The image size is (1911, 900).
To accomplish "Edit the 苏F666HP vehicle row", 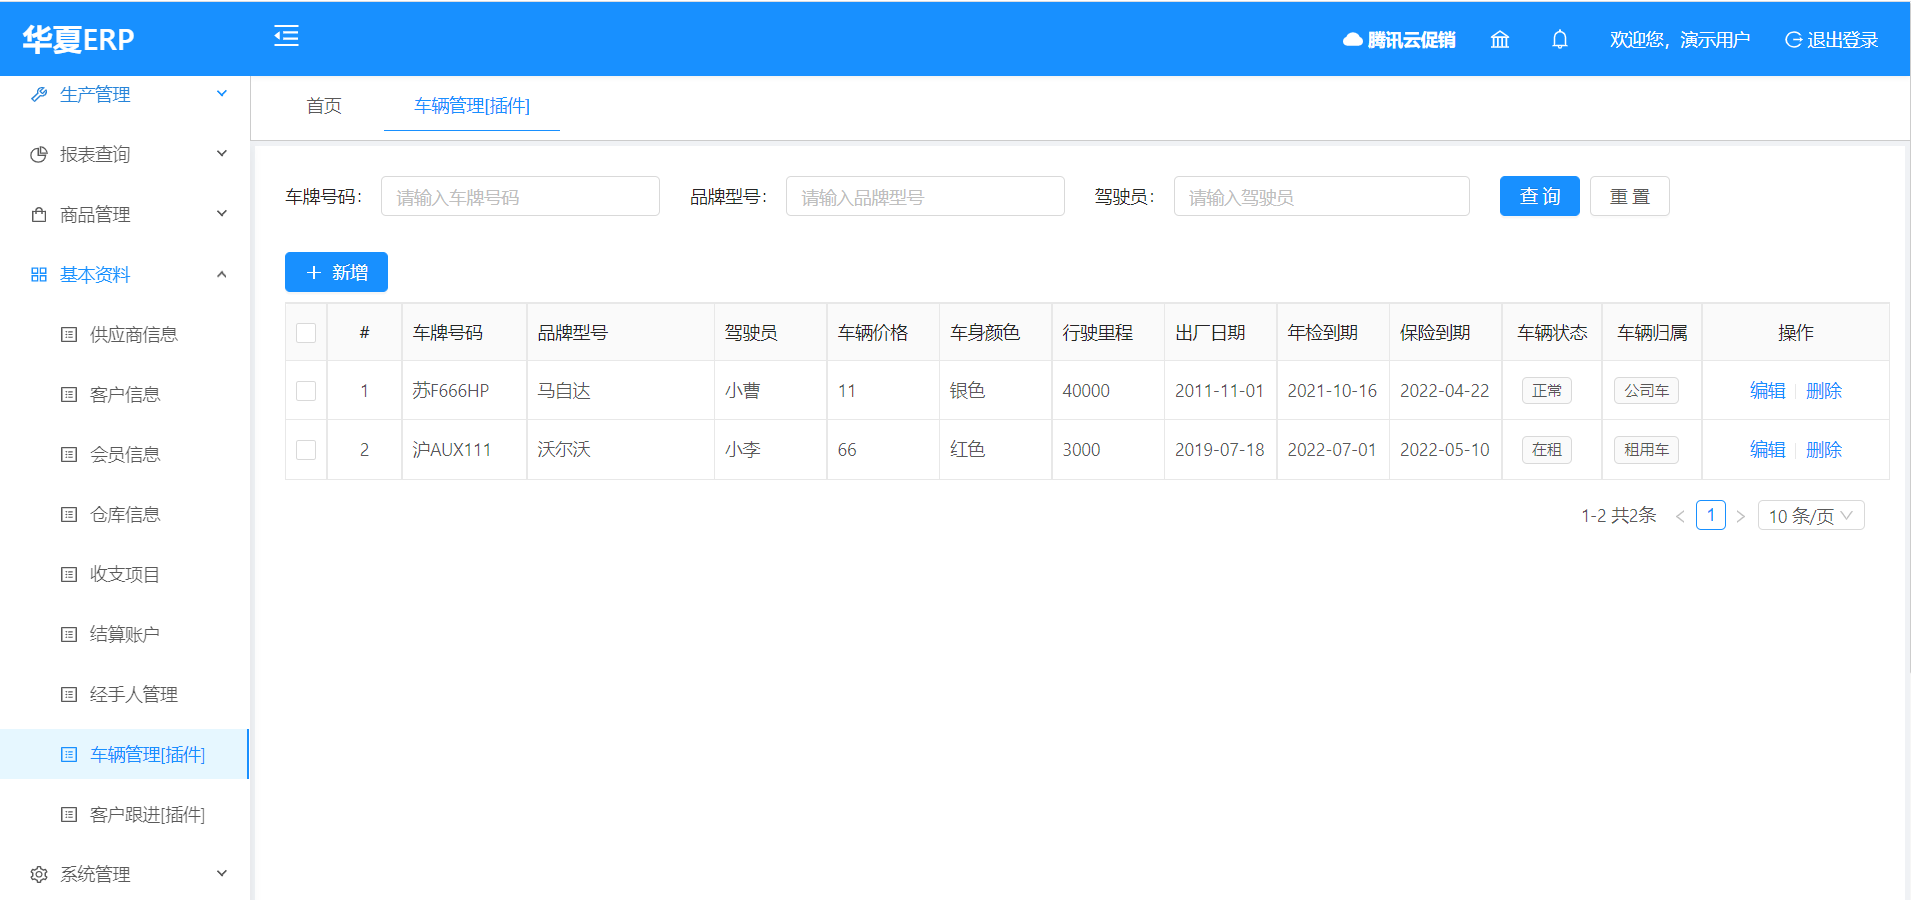I will [x=1767, y=391].
